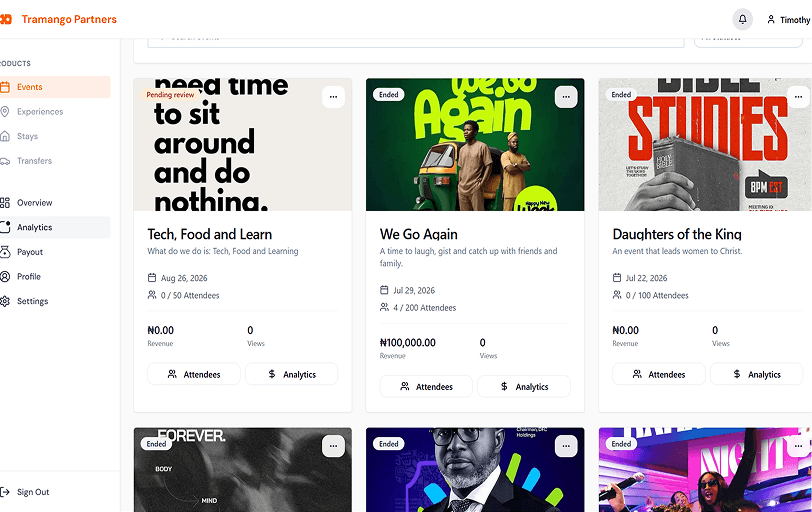The height and width of the screenshot is (512, 812).
Task: Open Analytics for Daughters of the King
Action: click(x=757, y=374)
